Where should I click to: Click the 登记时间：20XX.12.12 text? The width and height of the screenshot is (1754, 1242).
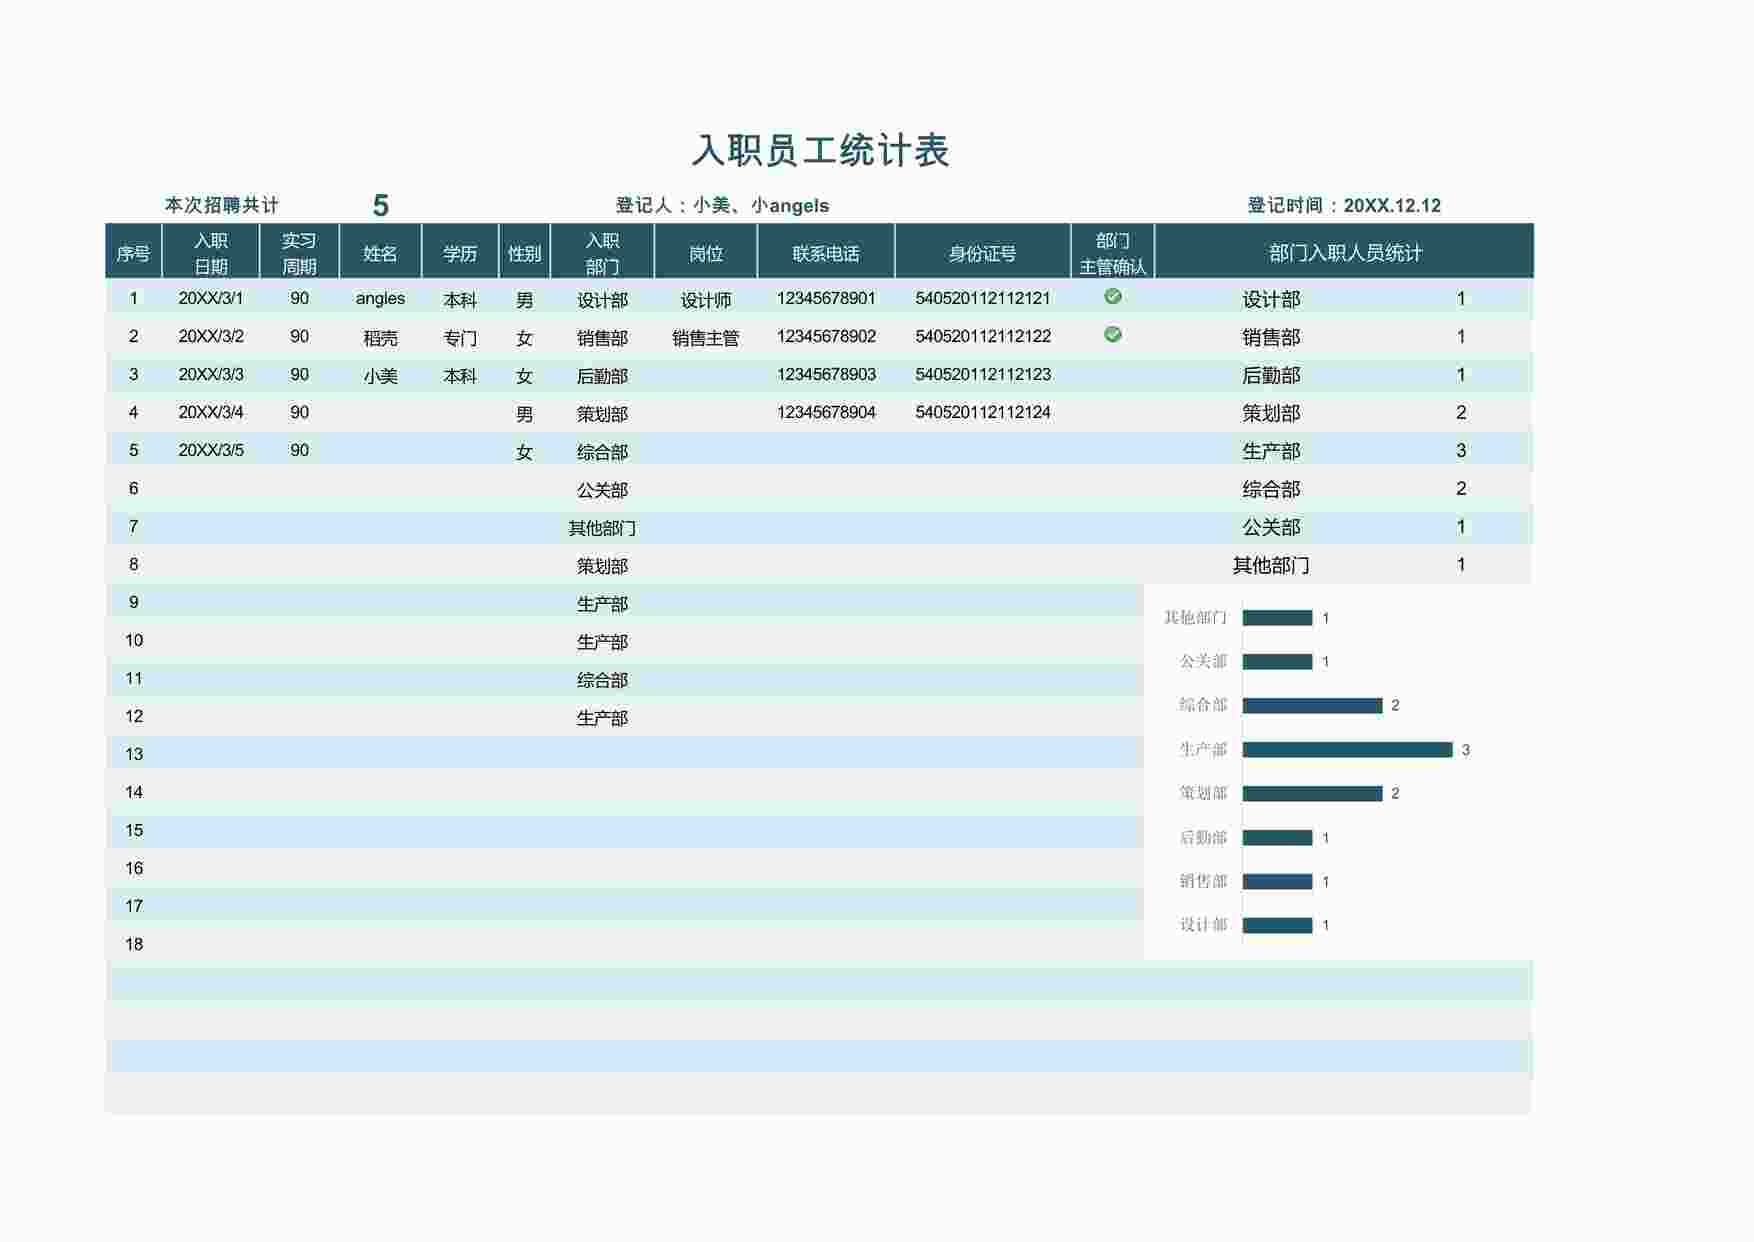1344,205
